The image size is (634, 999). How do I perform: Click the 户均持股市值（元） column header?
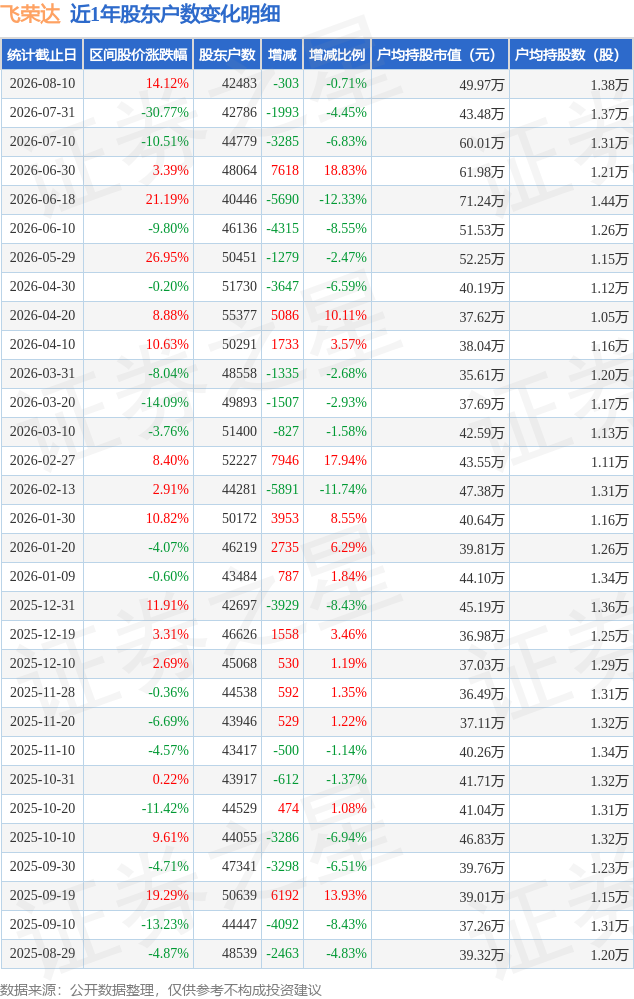(440, 55)
